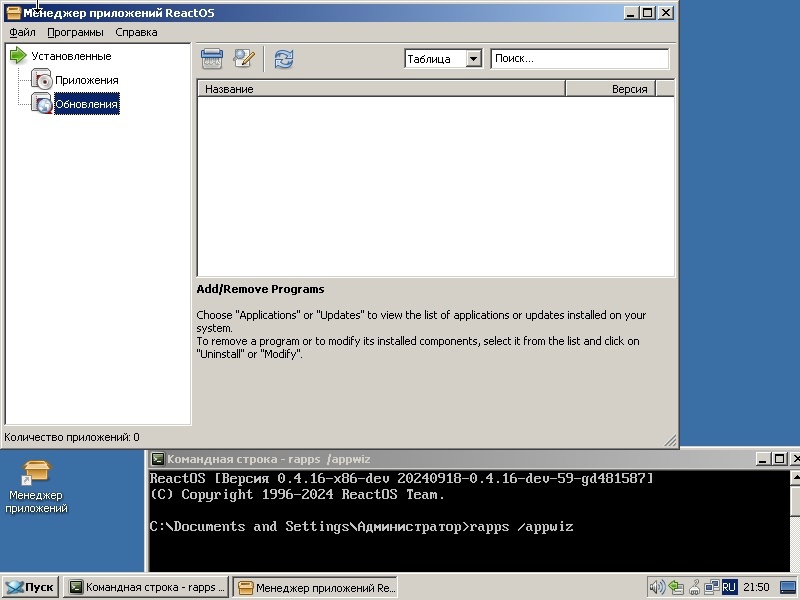Image resolution: width=800 pixels, height=600 pixels.
Task: Switch to the Командная строка taskbar button
Action: 146,587
